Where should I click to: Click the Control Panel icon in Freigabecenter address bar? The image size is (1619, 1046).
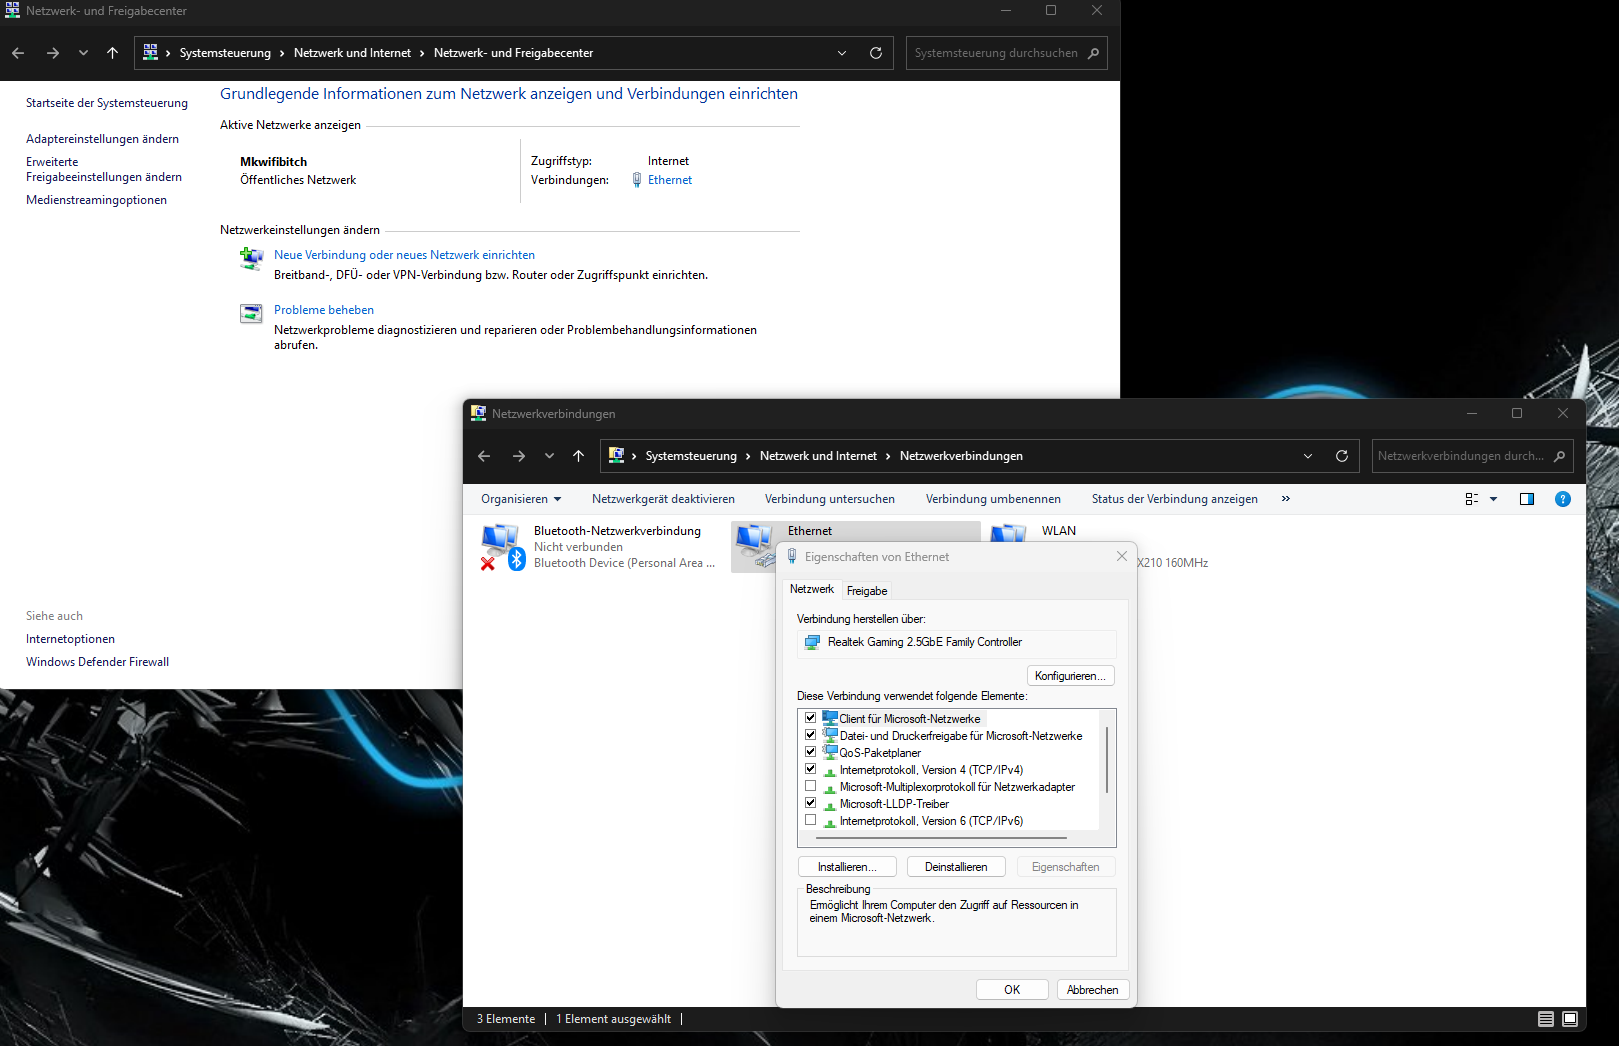pyautogui.click(x=151, y=52)
